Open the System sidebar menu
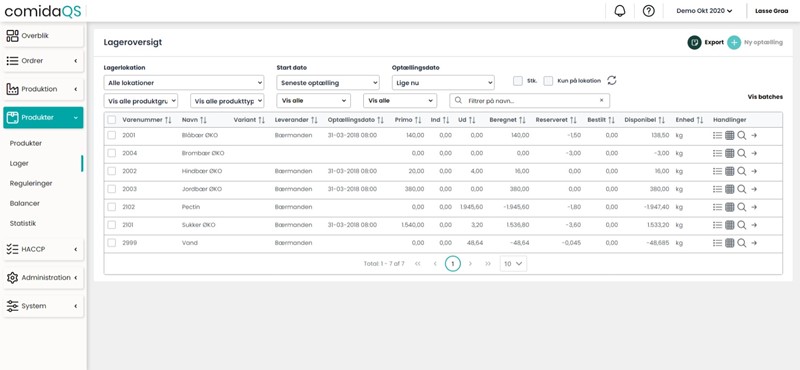Image resolution: width=800 pixels, height=370 pixels. 42,306
